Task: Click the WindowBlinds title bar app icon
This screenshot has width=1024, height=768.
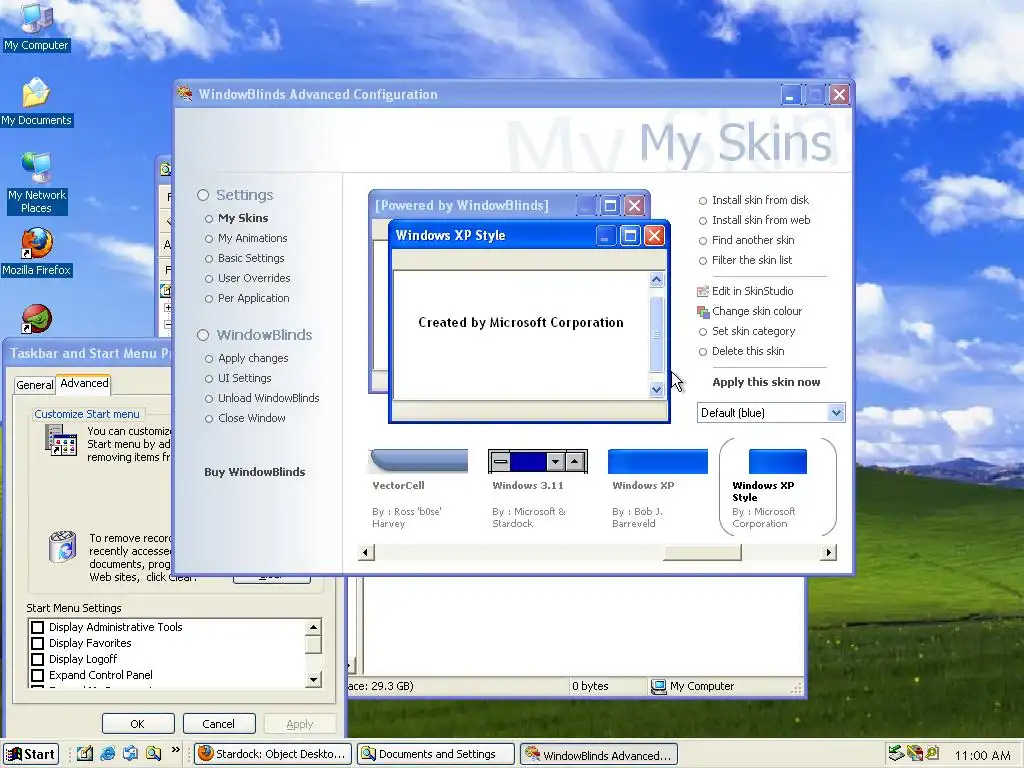Action: click(x=185, y=94)
